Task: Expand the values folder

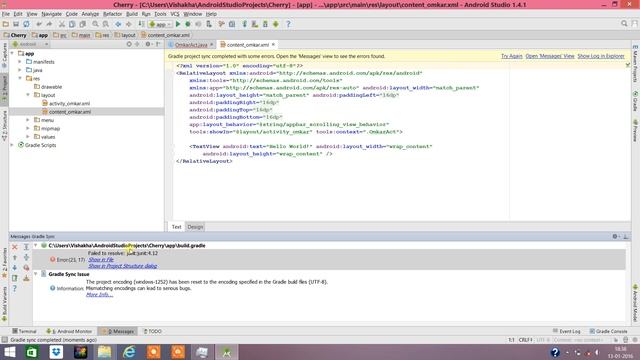Action: click(x=28, y=137)
